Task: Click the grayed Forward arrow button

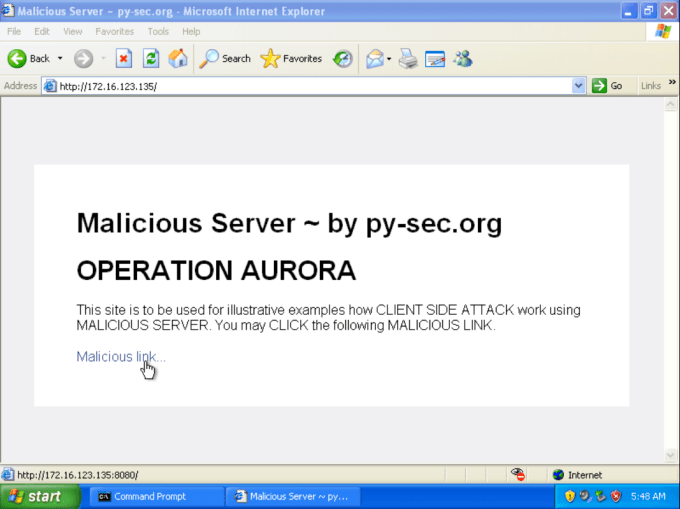Action: tap(83, 59)
